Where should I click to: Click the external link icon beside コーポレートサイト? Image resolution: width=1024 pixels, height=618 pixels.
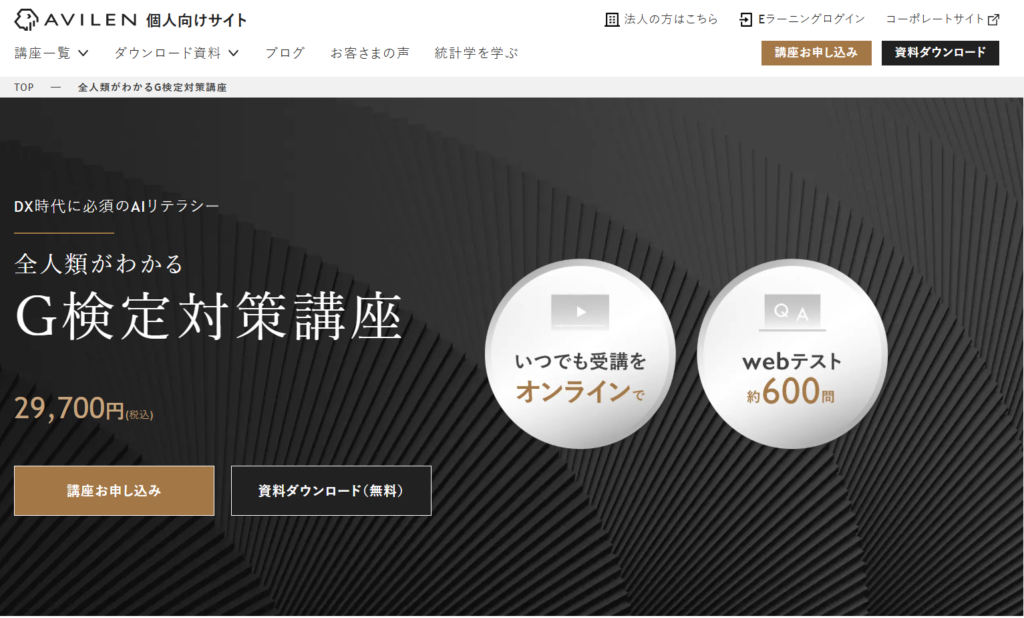click(993, 19)
